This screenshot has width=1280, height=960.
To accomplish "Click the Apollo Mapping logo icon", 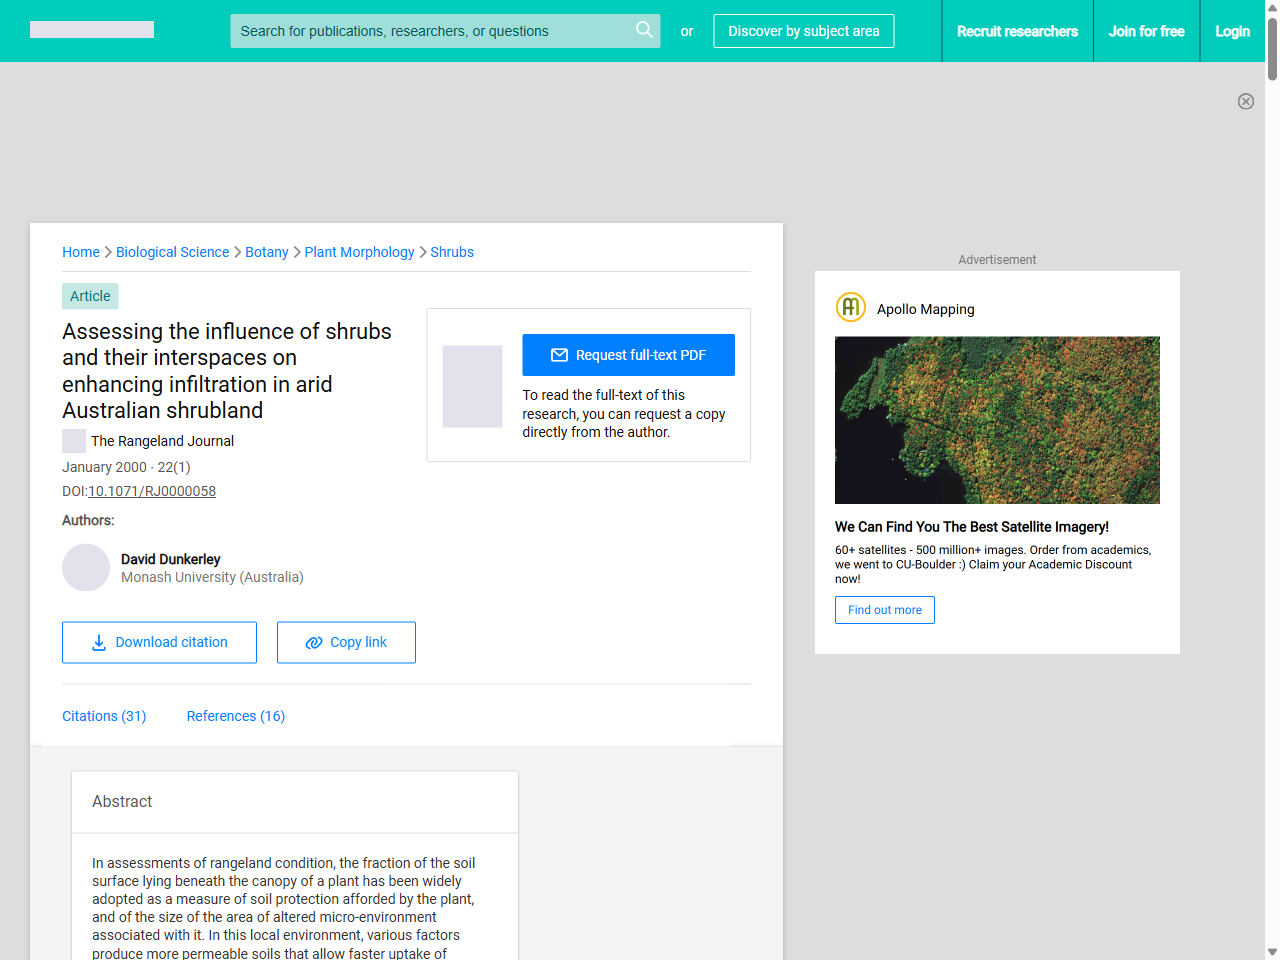I will pyautogui.click(x=850, y=307).
